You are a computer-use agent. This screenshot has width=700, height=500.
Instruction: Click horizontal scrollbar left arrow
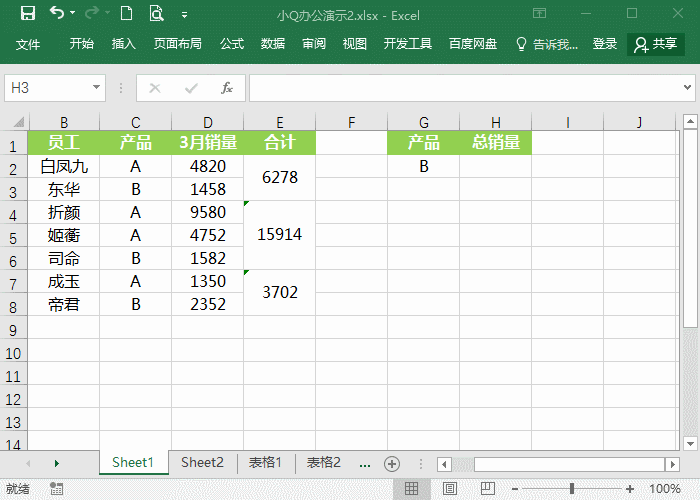444,464
